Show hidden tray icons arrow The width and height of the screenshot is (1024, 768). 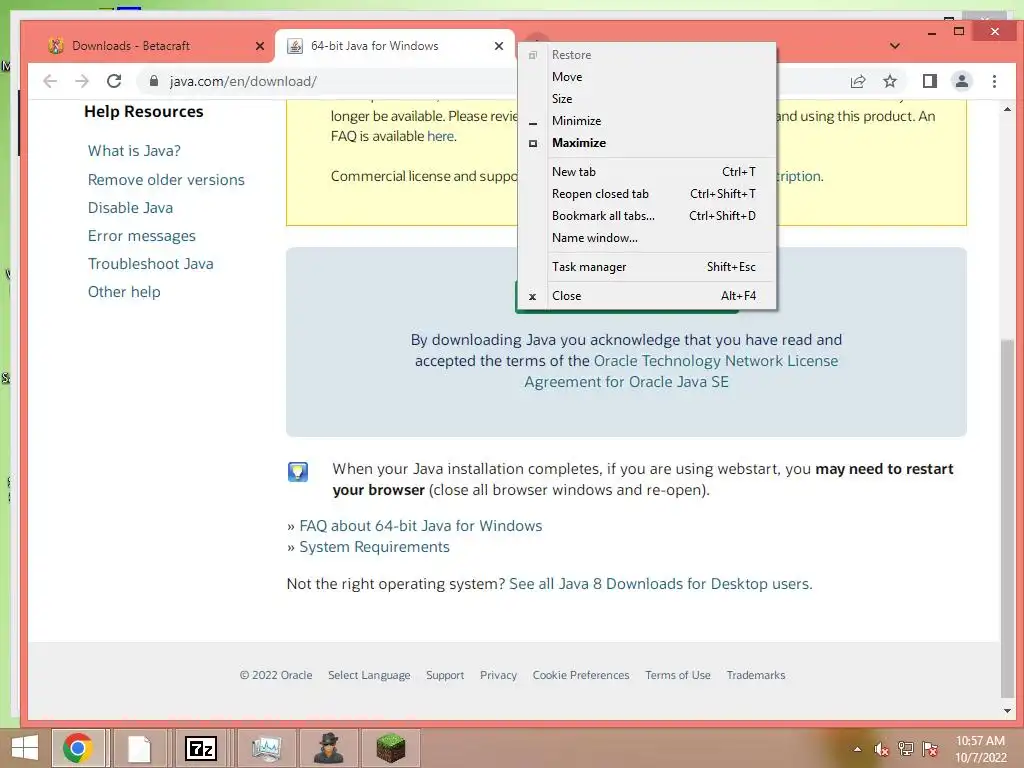[x=857, y=749]
